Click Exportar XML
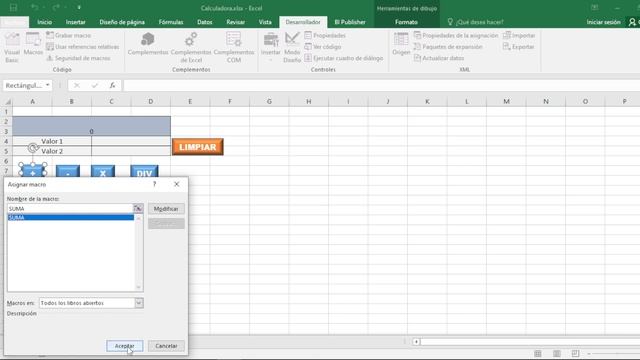 [x=518, y=47]
